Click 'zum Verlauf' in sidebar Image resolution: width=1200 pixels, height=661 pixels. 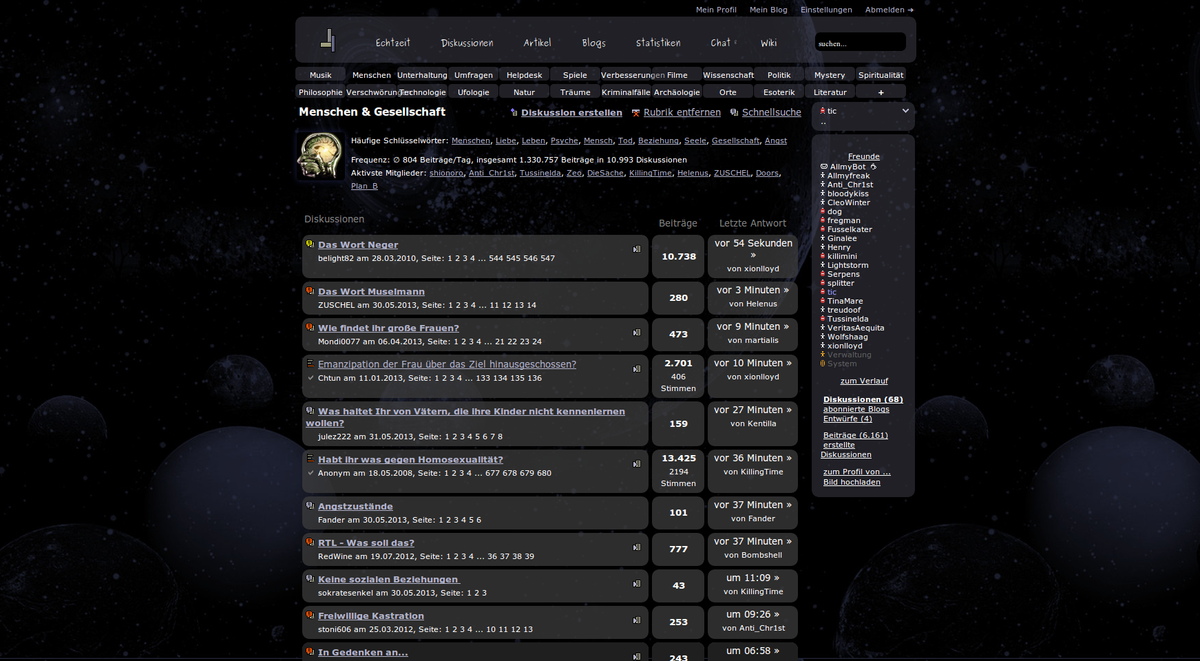[x=864, y=381]
